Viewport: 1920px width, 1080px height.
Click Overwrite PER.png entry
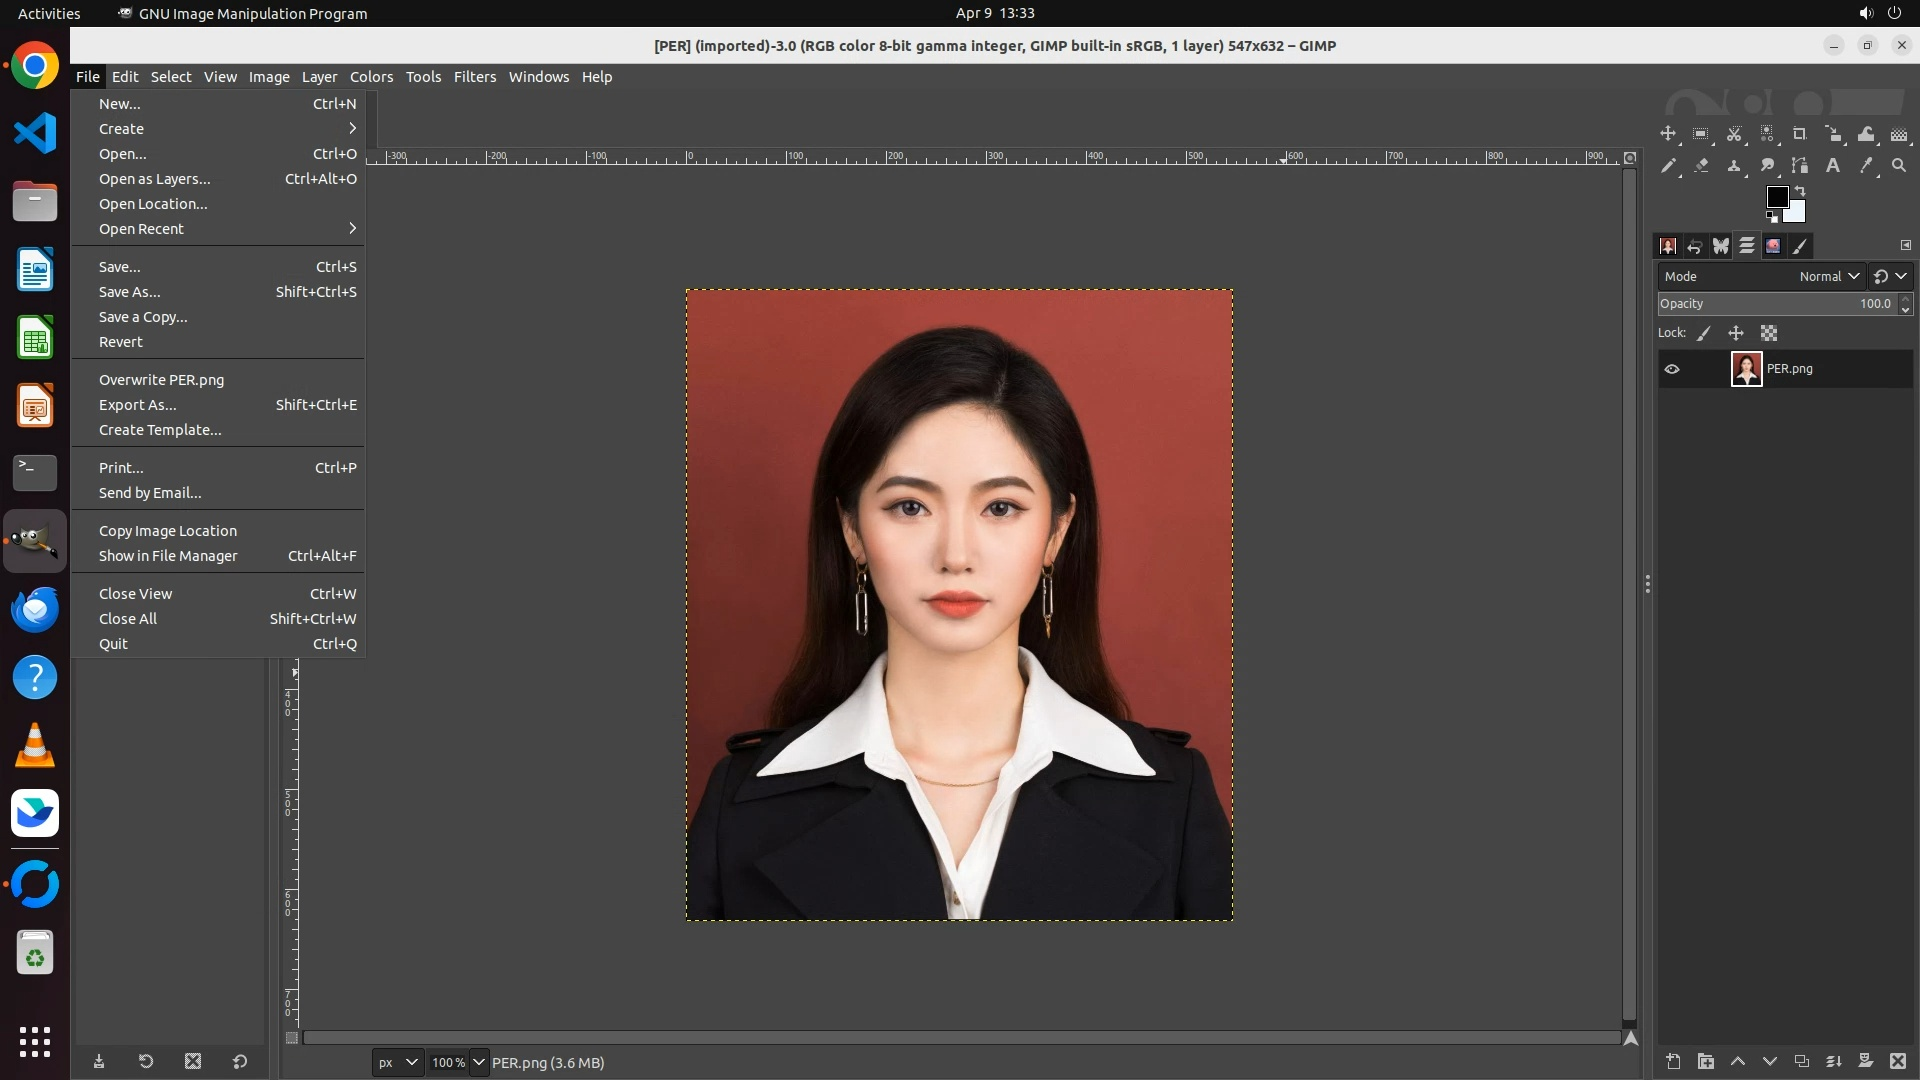tap(161, 380)
